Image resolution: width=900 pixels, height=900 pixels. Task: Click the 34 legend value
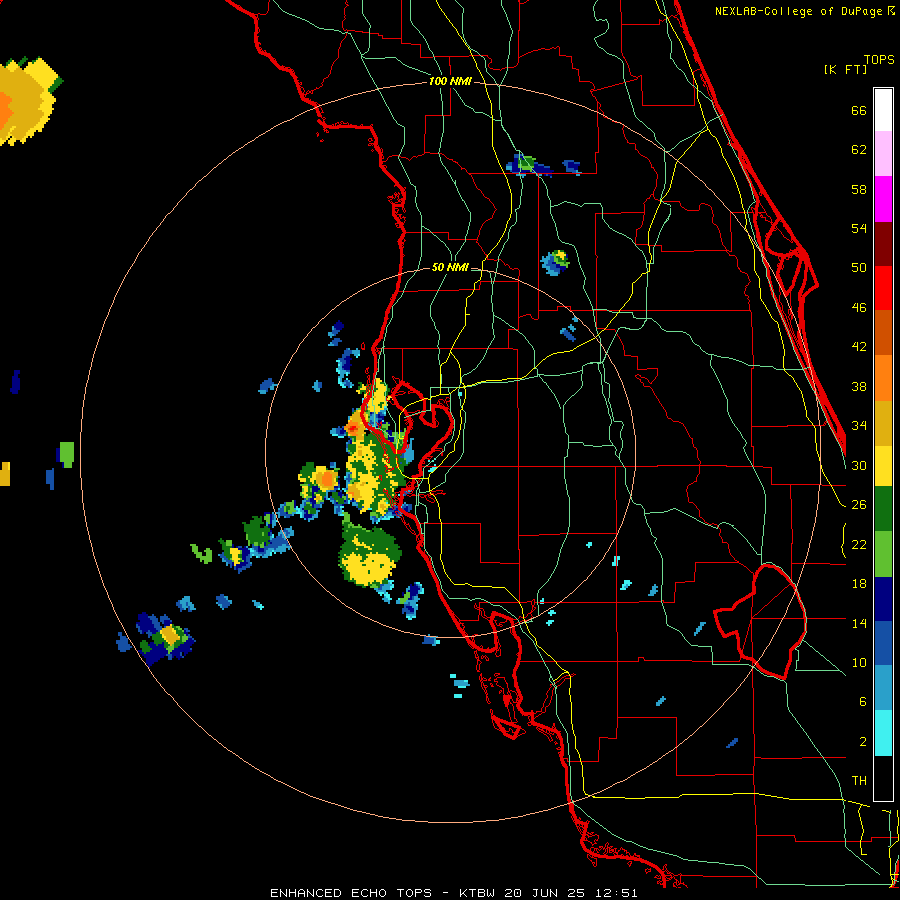click(x=859, y=426)
